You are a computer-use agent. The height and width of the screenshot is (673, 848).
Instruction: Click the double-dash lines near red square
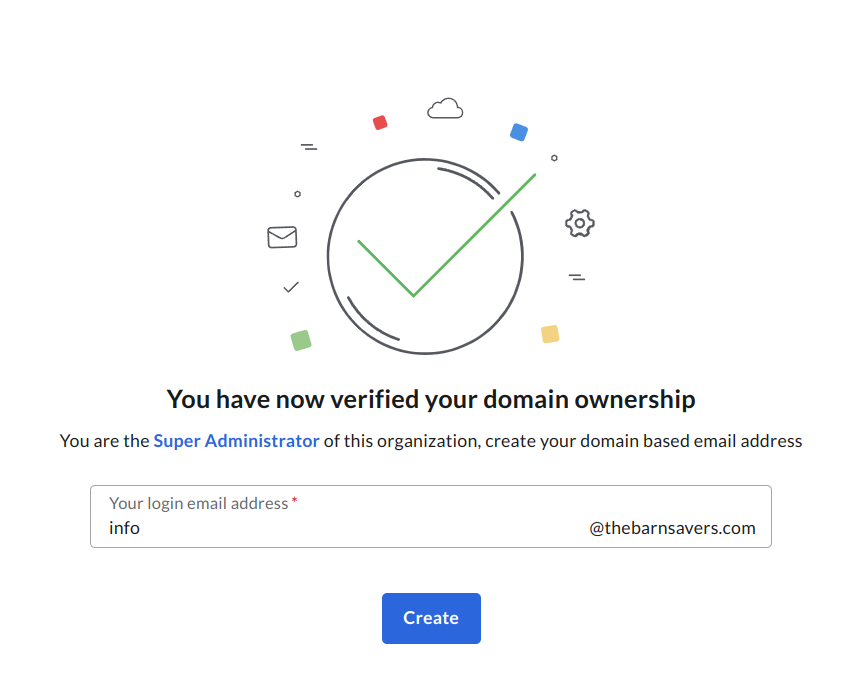(309, 147)
